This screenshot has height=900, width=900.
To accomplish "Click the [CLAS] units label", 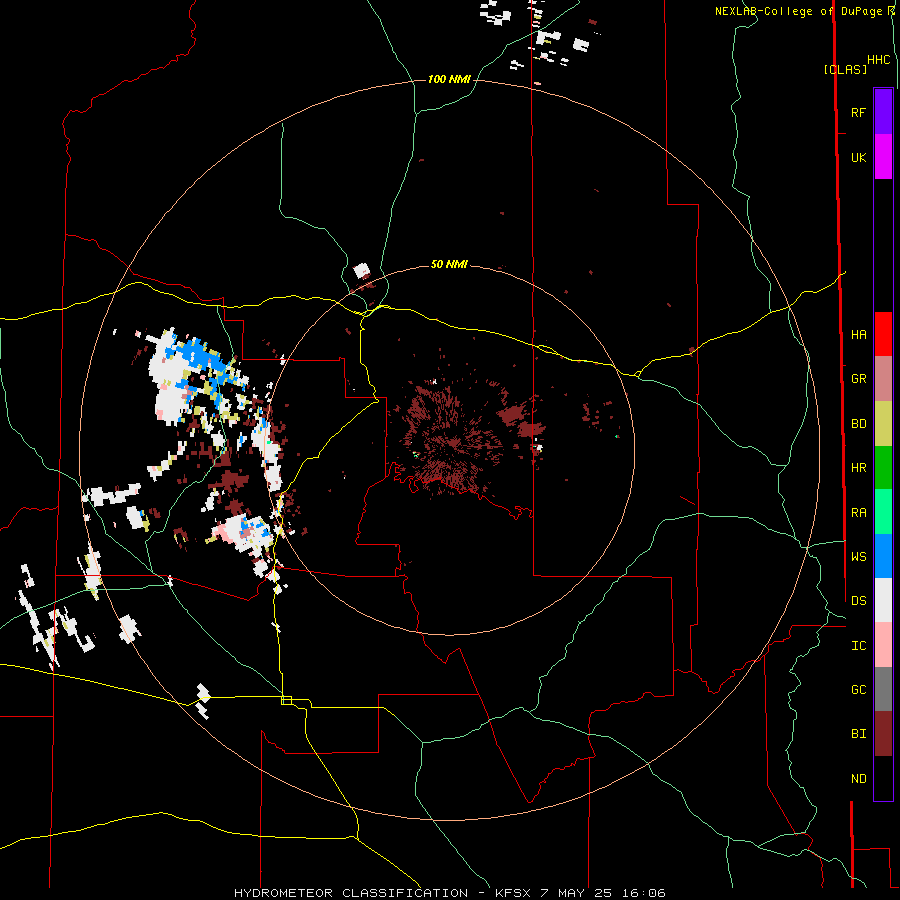I will point(845,69).
